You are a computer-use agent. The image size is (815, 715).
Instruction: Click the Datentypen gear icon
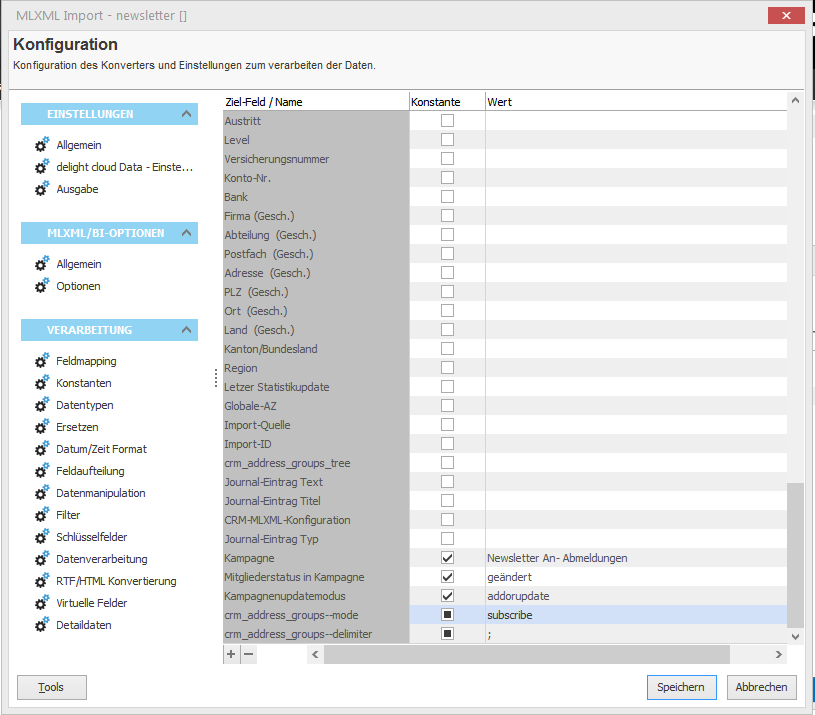click(40, 405)
